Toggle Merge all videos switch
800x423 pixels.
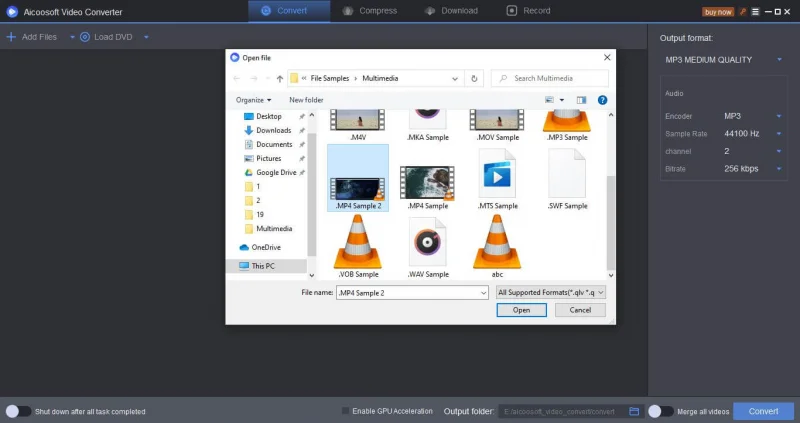point(660,411)
